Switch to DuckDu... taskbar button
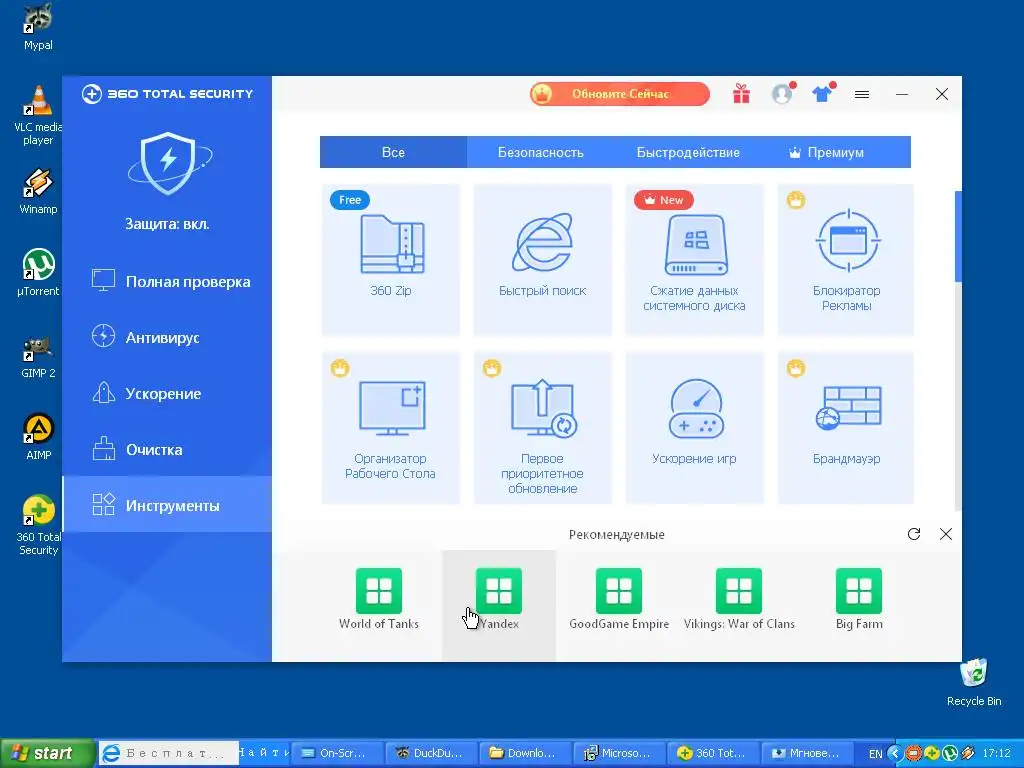Viewport: 1024px width, 768px height. pyautogui.click(x=430, y=753)
